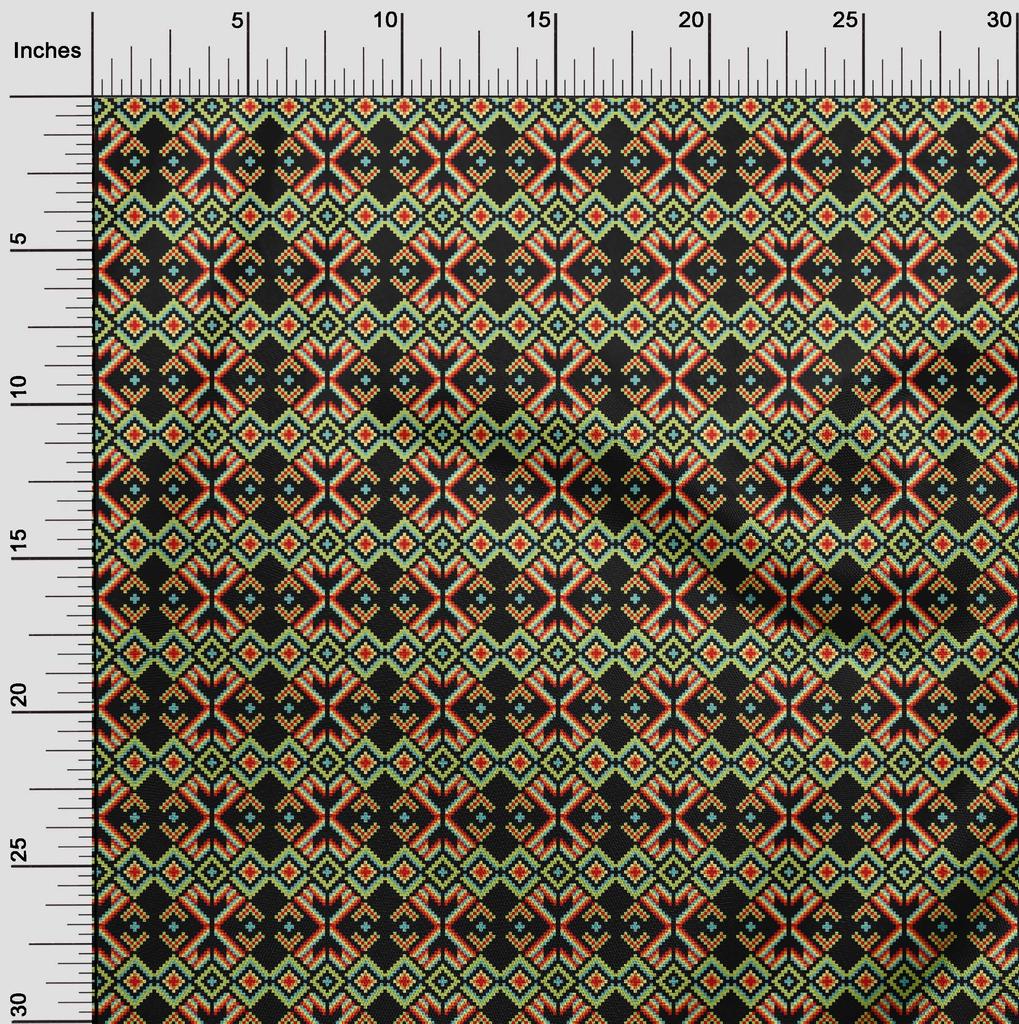Screen dimensions: 1019x1024
Task: Click the "Inches" unit label
Action: point(47,51)
